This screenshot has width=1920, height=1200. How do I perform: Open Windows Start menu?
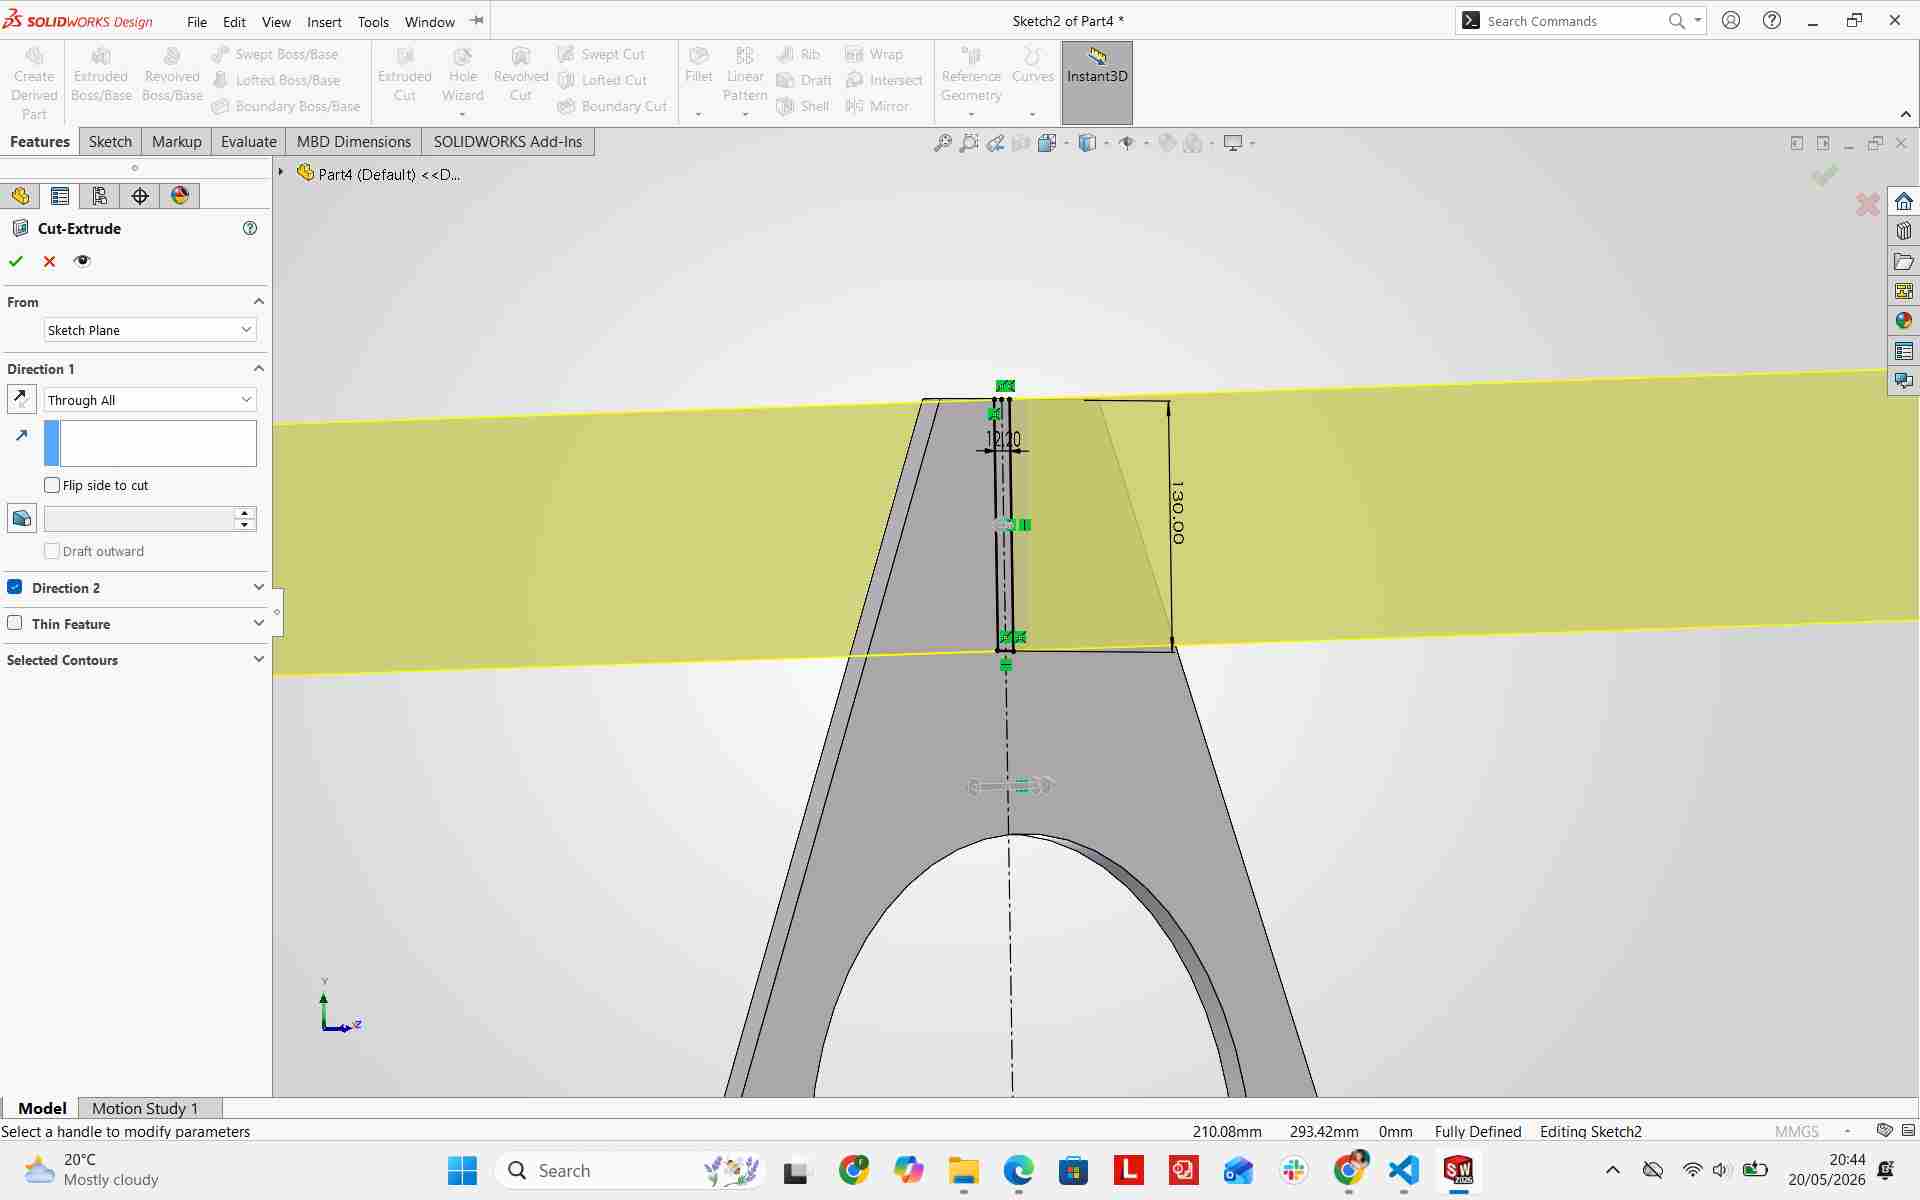click(x=462, y=1170)
